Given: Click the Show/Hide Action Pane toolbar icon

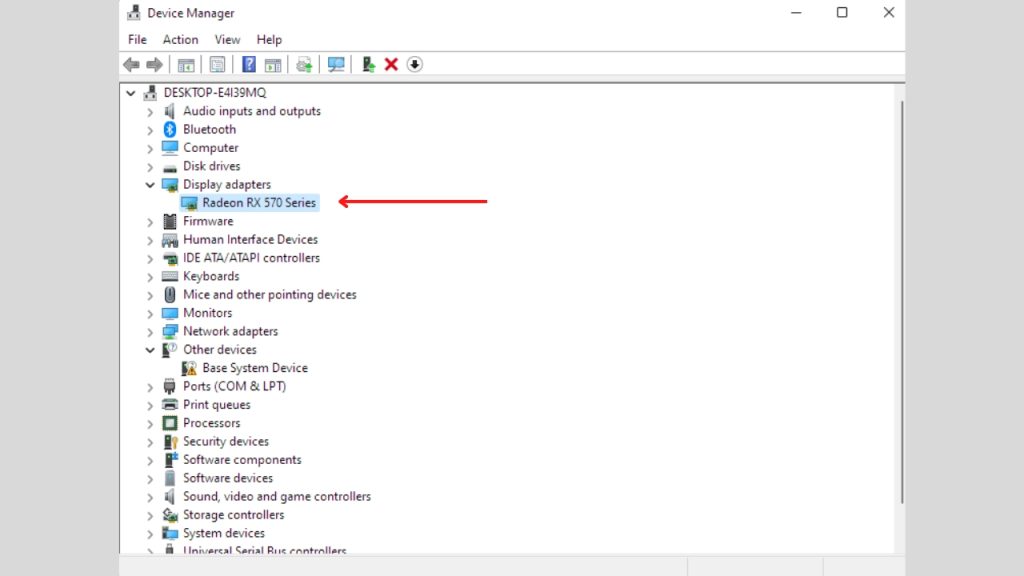Looking at the screenshot, I should click(x=273, y=65).
